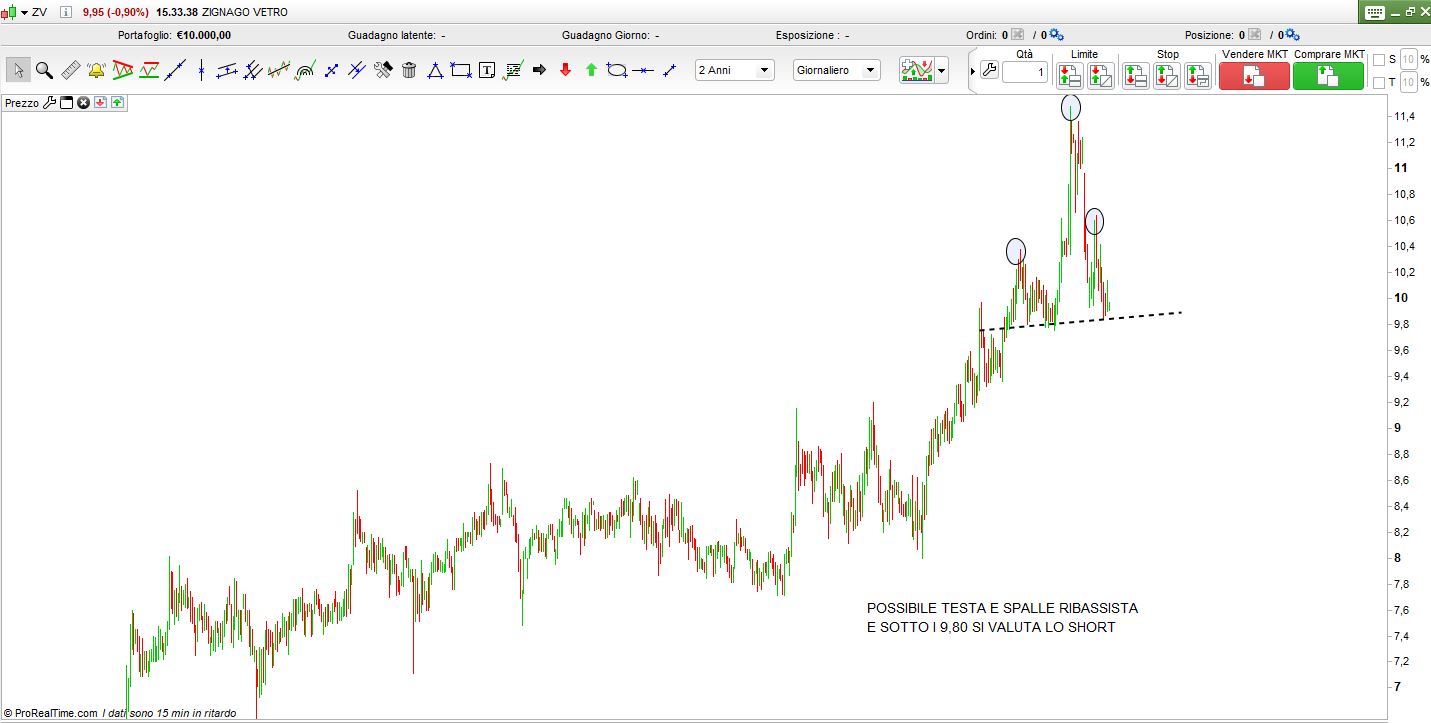Expand the indicators chart dropdown arrow

tap(942, 71)
